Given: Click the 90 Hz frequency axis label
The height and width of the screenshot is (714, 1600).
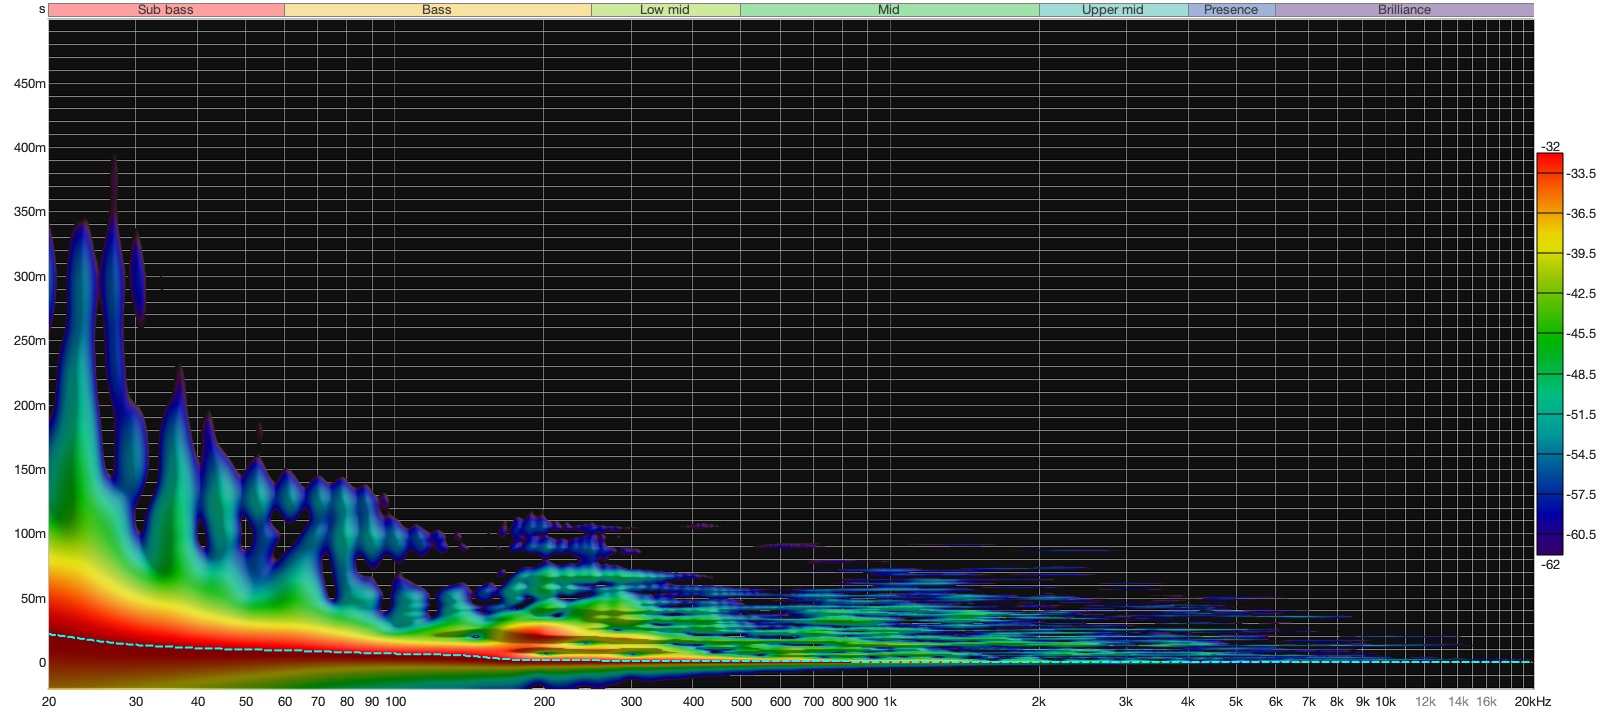Looking at the screenshot, I should (x=372, y=701).
